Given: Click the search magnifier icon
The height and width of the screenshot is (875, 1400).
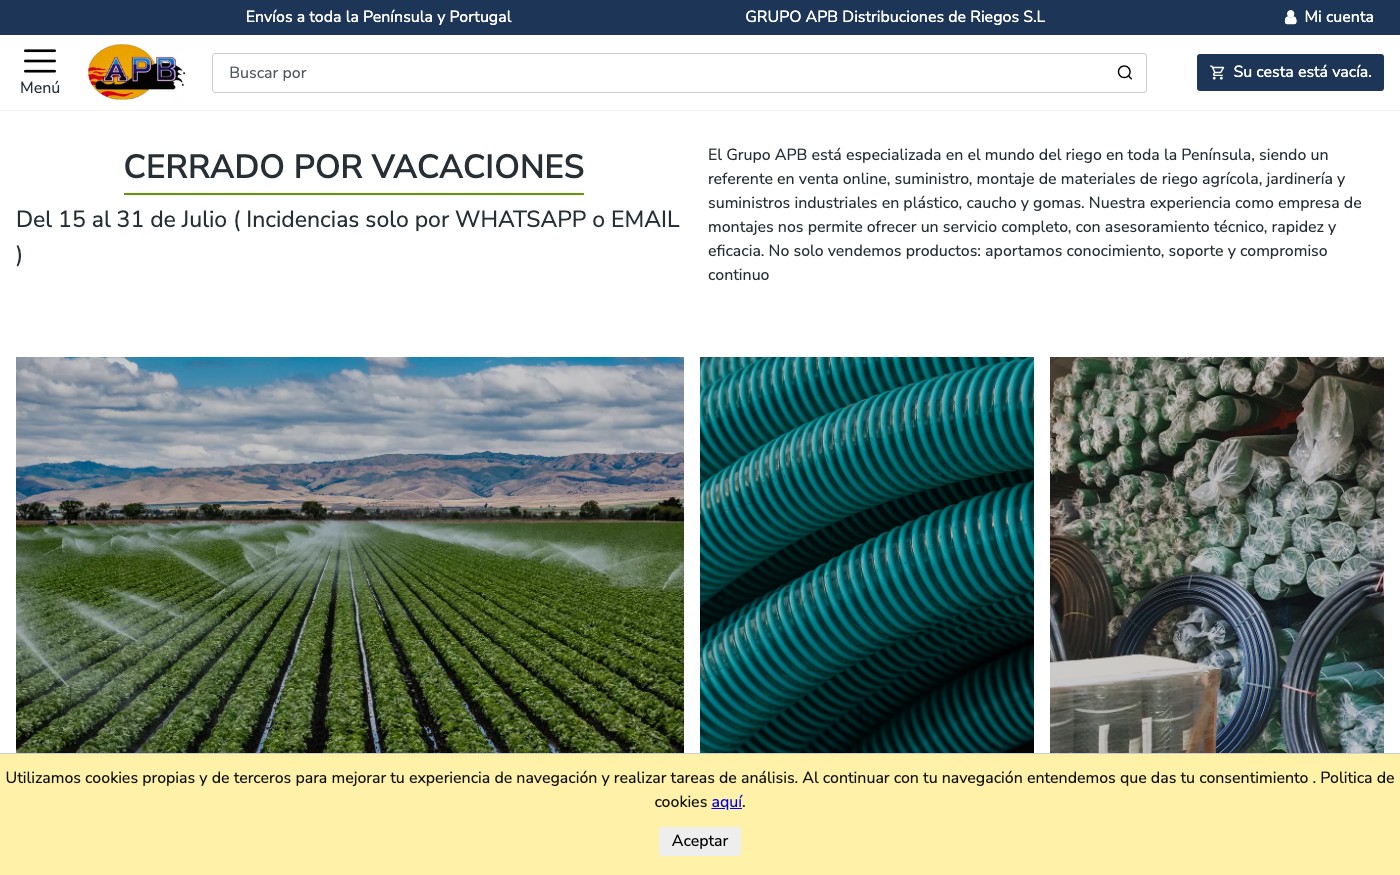Looking at the screenshot, I should pos(1125,73).
